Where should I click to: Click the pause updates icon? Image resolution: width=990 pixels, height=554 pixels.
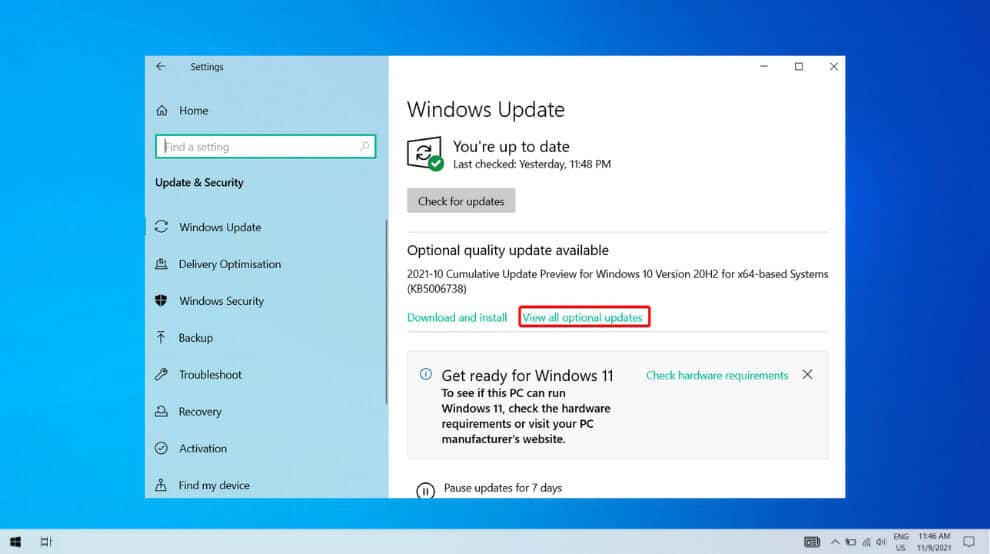426,490
